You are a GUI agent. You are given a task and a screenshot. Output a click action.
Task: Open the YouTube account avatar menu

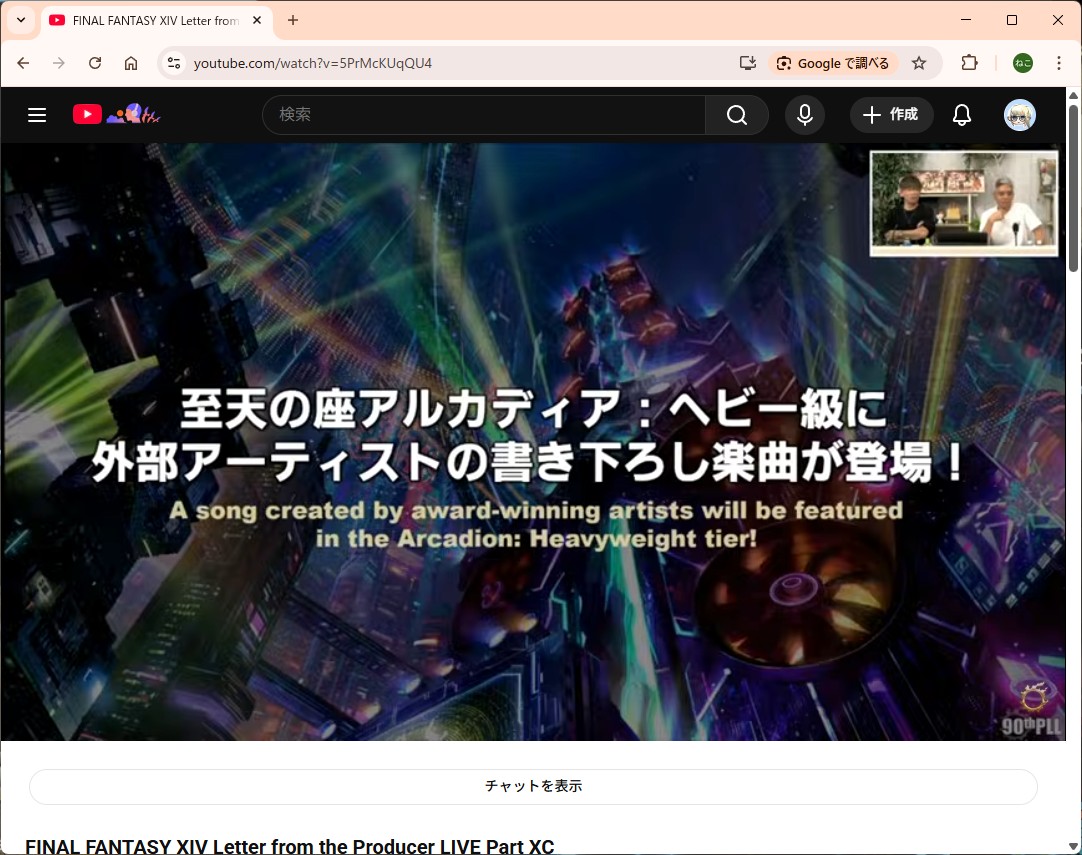[1019, 115]
